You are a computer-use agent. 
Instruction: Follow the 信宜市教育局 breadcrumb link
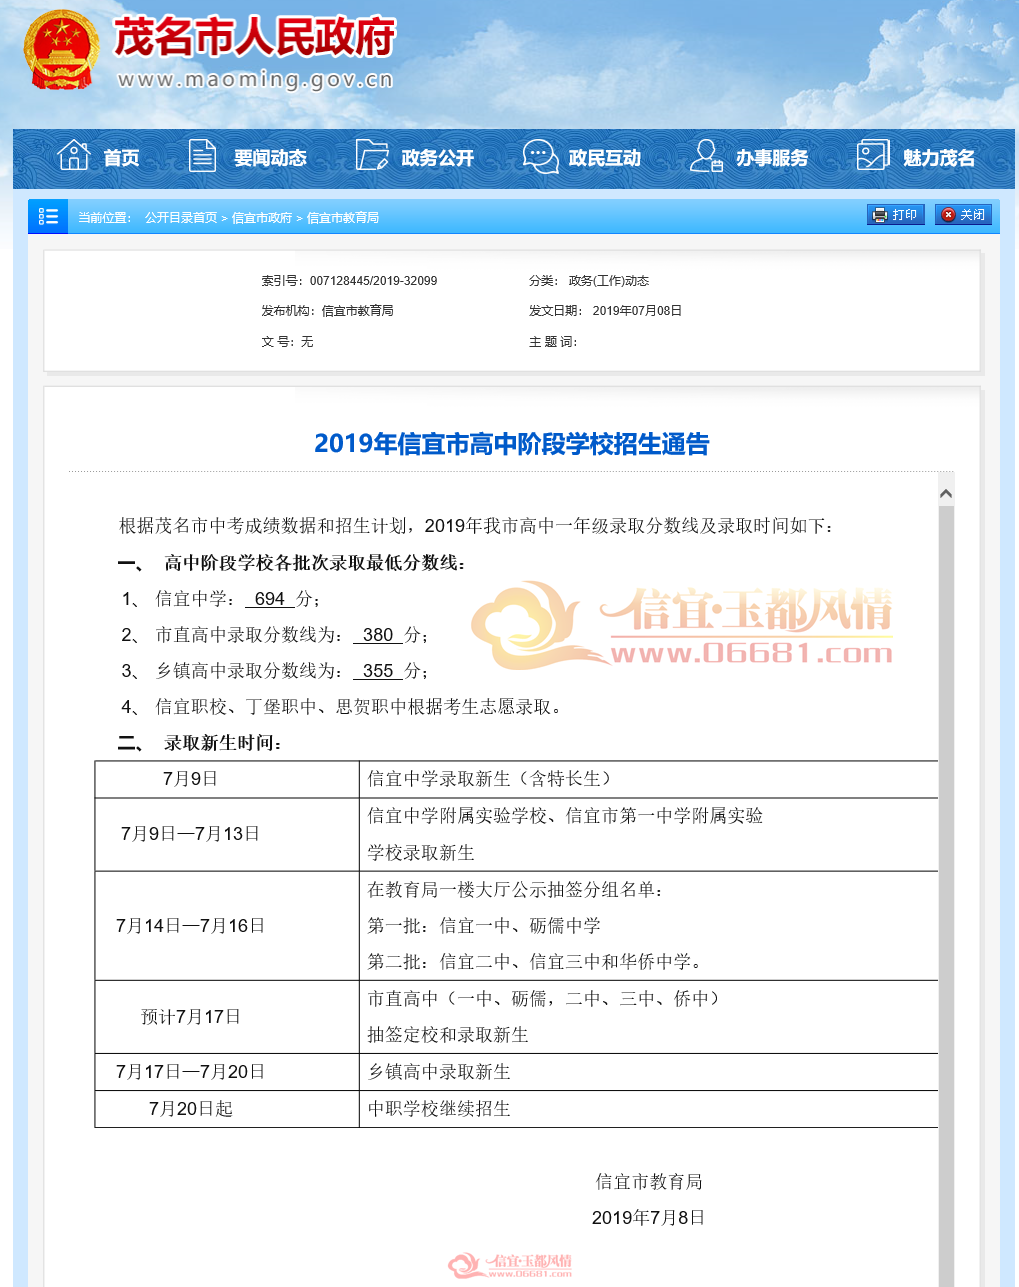pyautogui.click(x=342, y=217)
